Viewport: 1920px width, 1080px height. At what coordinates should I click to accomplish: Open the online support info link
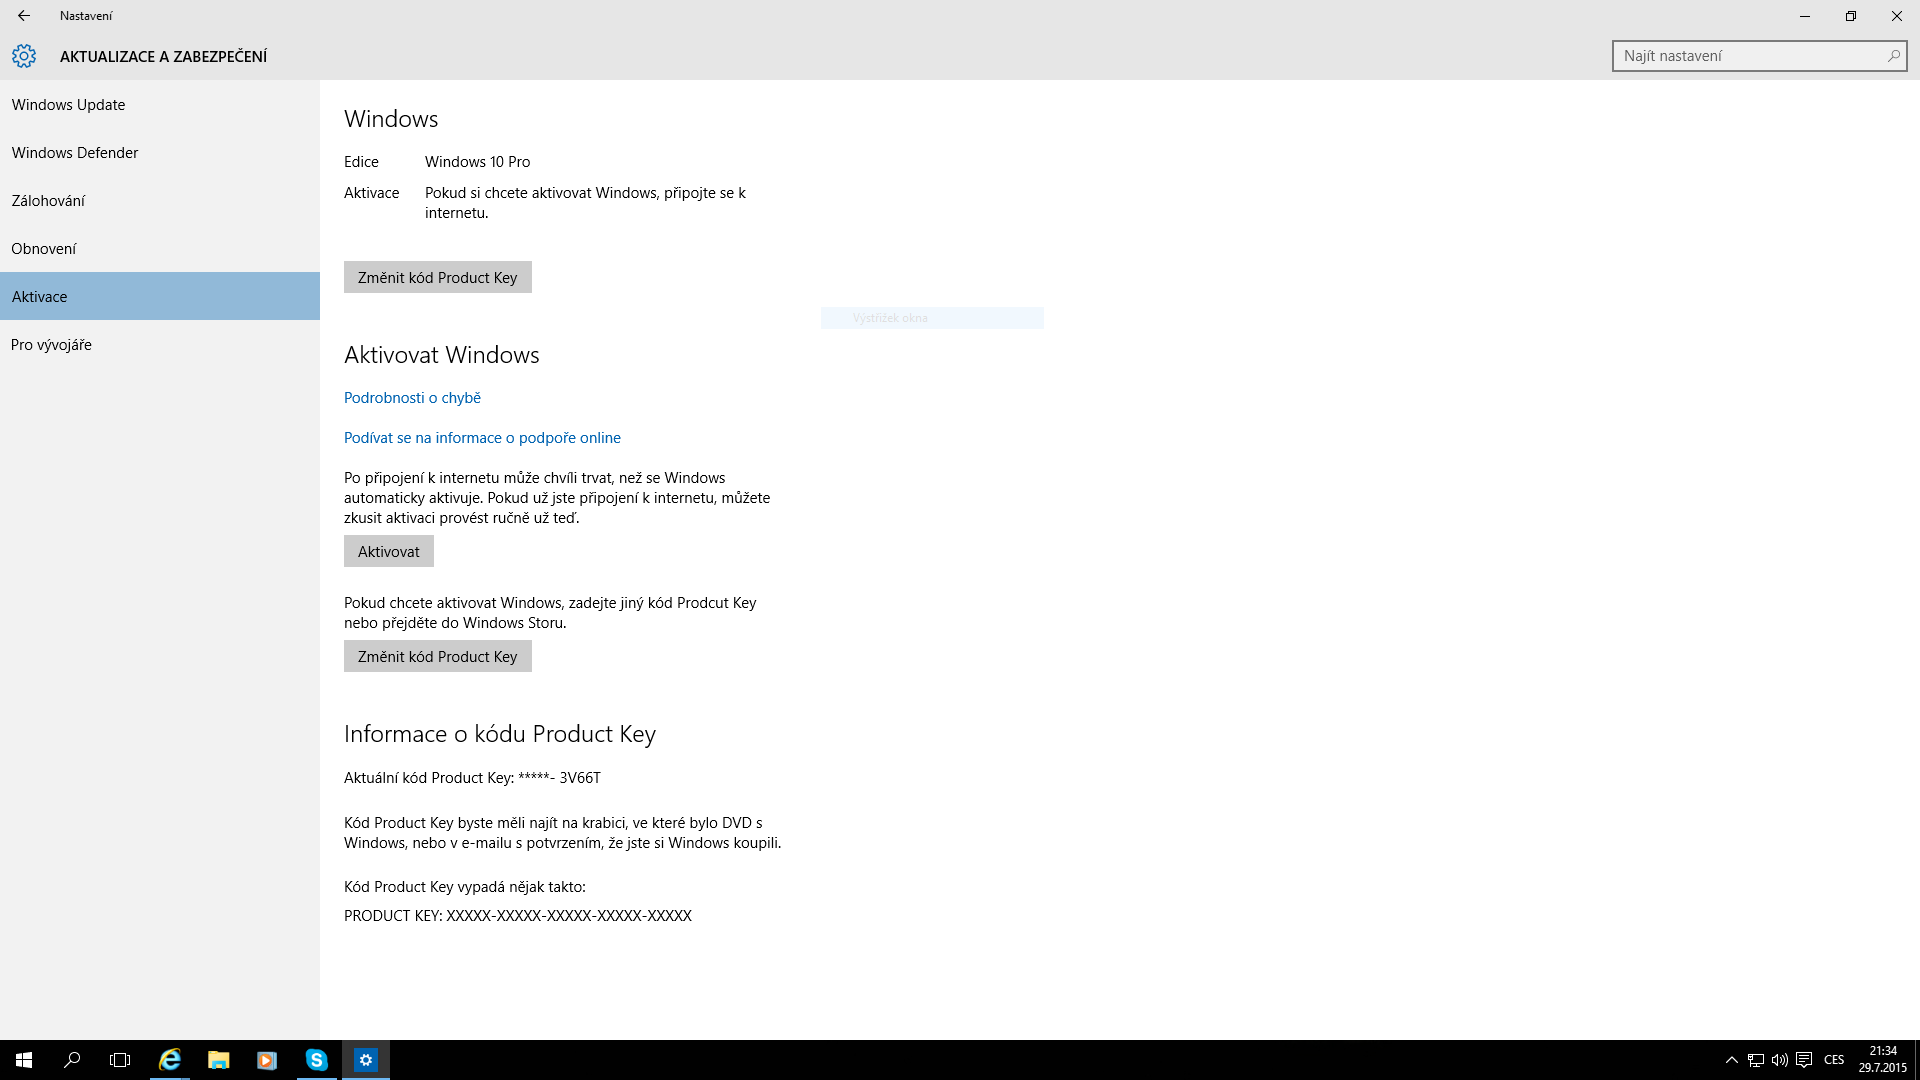click(x=482, y=438)
